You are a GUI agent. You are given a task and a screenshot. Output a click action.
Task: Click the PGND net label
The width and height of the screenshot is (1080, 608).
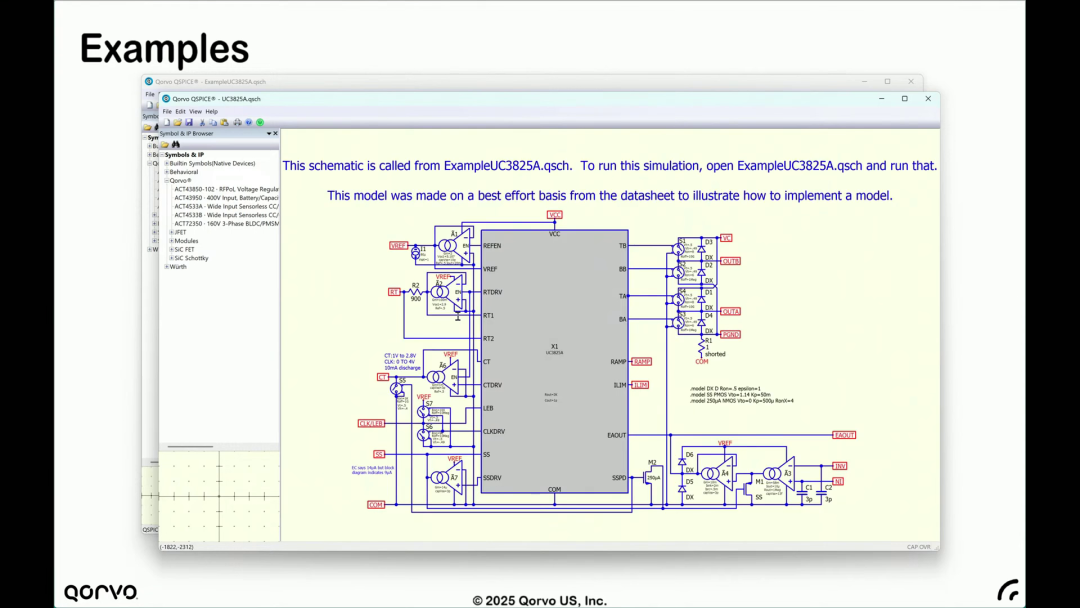pyautogui.click(x=730, y=335)
